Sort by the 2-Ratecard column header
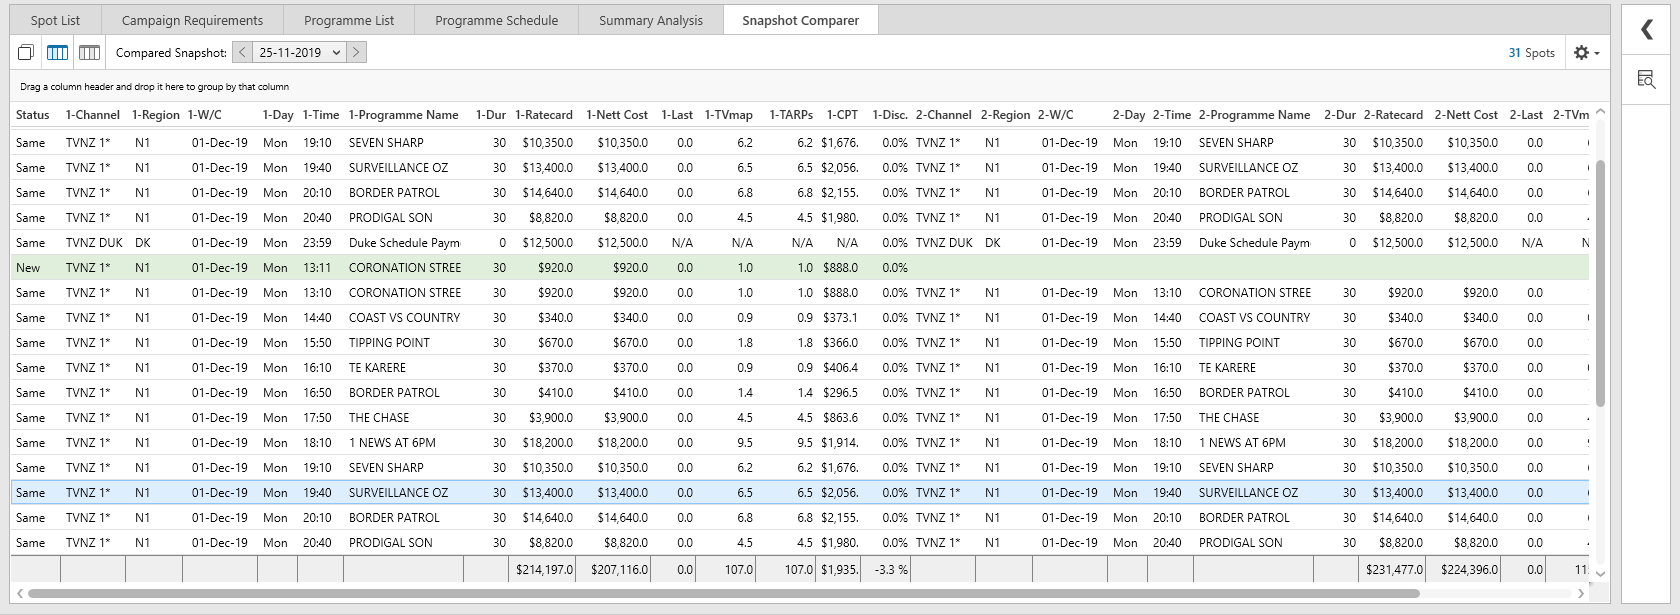 click(1393, 115)
